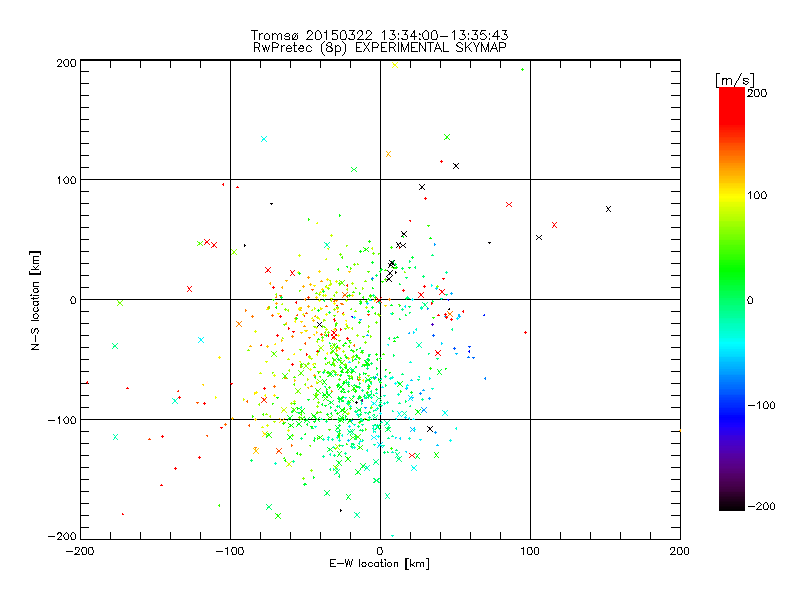The image size is (800, 600).
Task: Click the black bottom of the colorbar
Action: click(x=732, y=504)
